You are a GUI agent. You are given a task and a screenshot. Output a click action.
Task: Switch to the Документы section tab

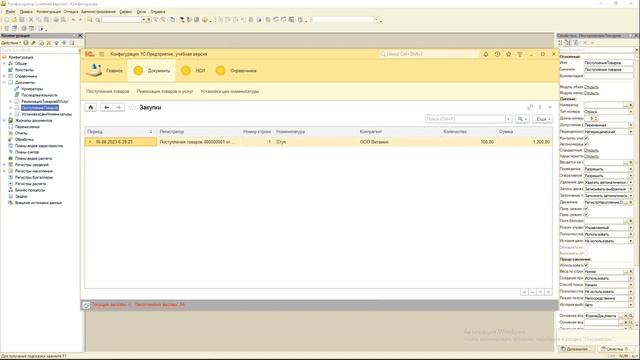(152, 71)
